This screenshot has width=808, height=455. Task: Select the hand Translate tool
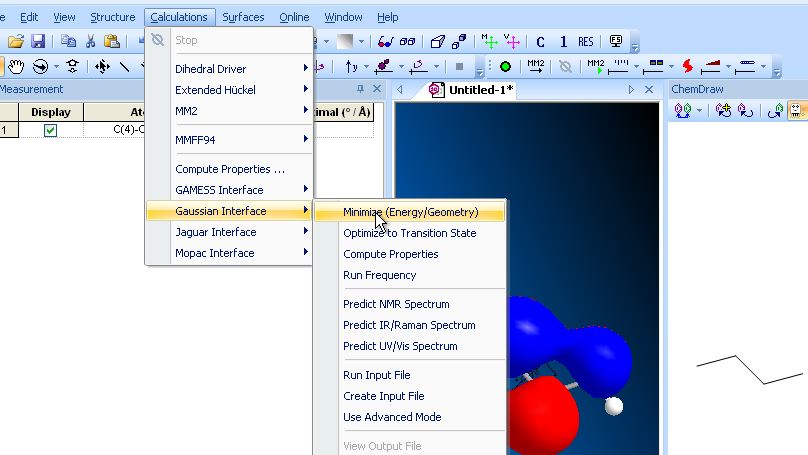pyautogui.click(x=16, y=66)
